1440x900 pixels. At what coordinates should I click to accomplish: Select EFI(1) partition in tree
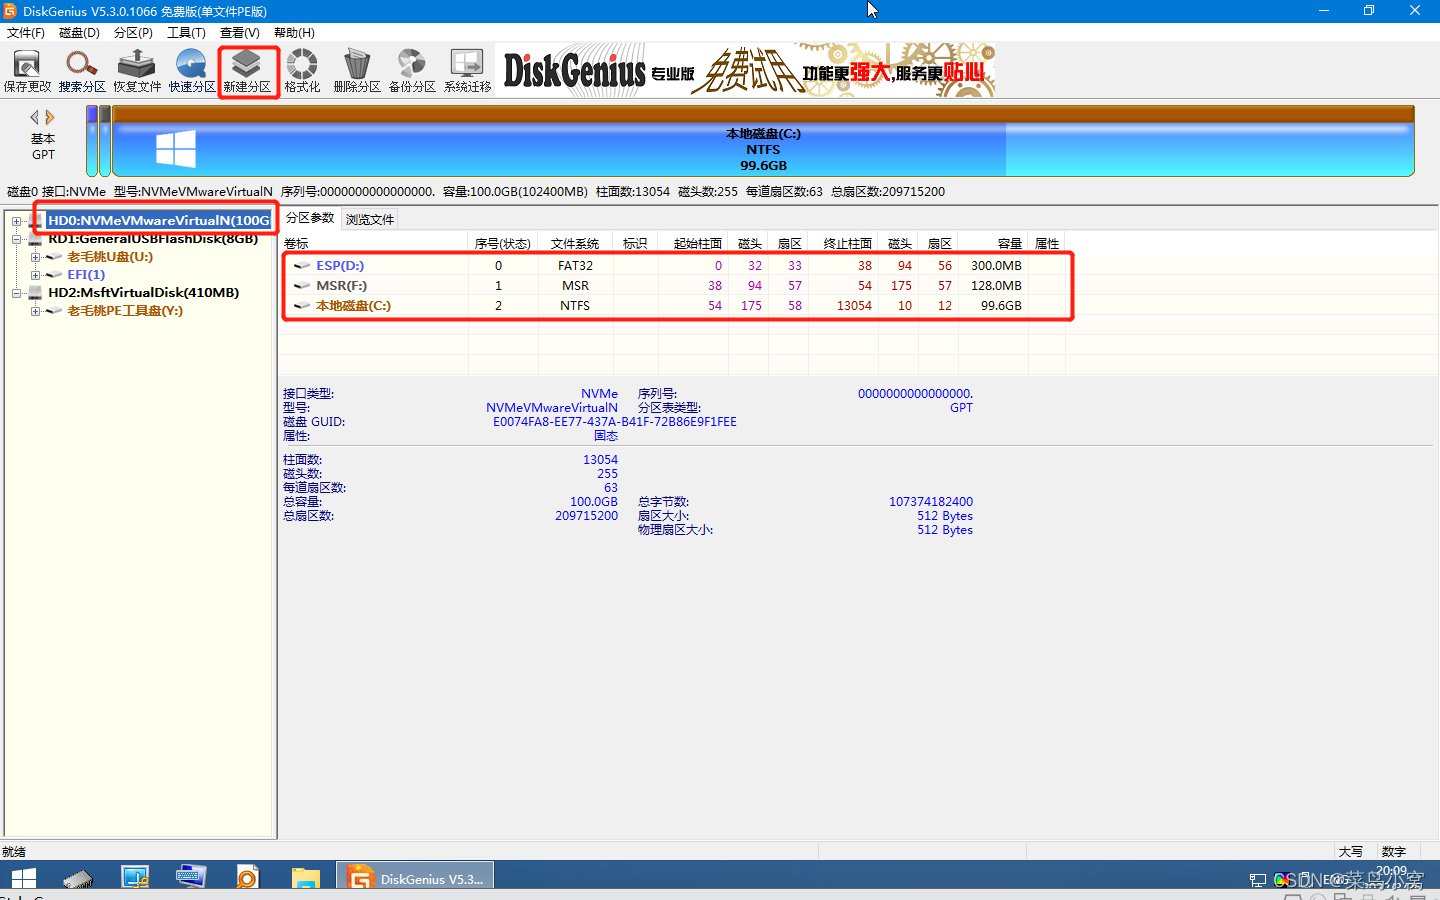pos(86,275)
